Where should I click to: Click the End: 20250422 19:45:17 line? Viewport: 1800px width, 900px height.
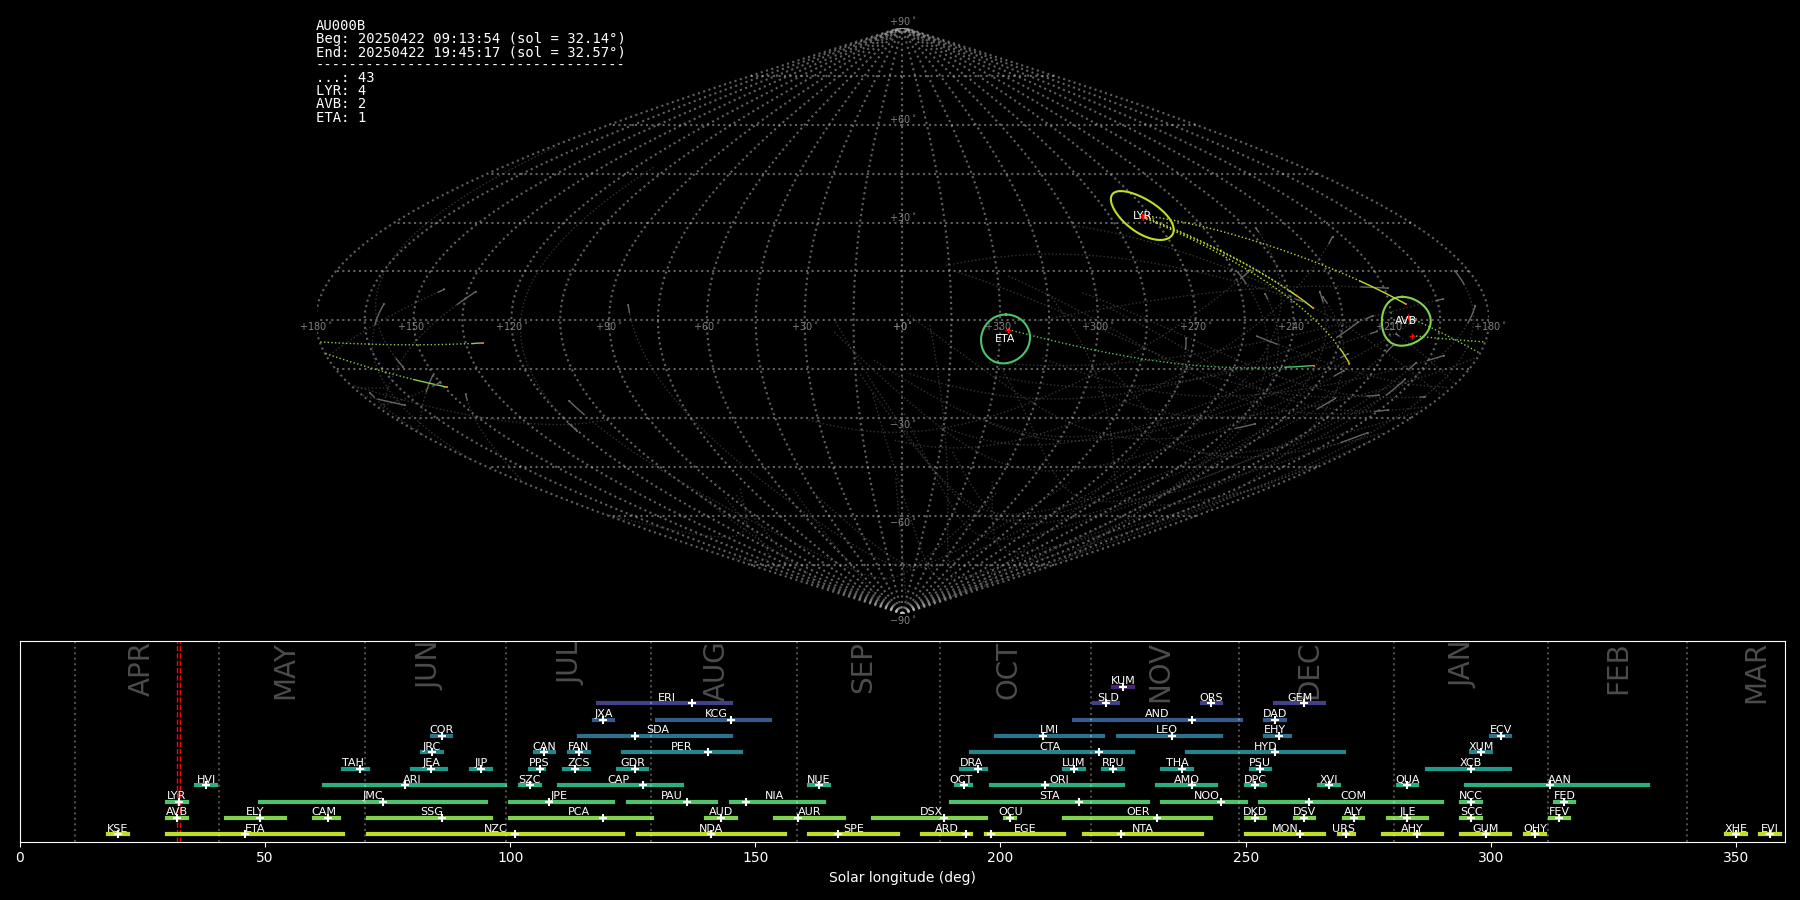(x=470, y=52)
